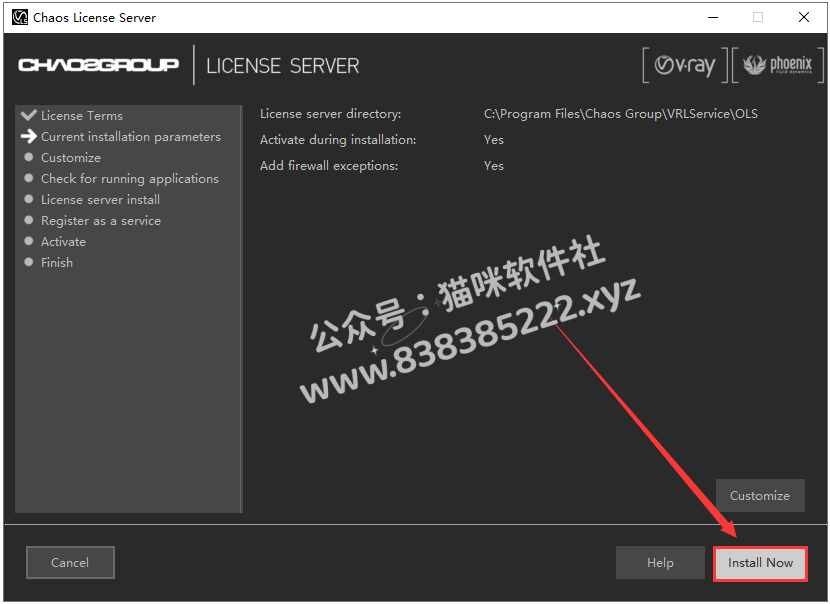Click the current step arrow icon
Screen dimensions: 830x604
point(29,137)
